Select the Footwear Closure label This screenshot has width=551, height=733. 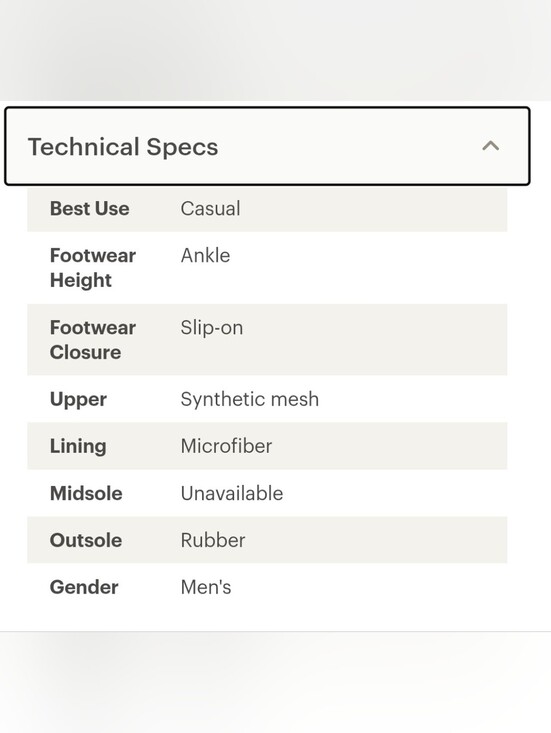click(93, 340)
